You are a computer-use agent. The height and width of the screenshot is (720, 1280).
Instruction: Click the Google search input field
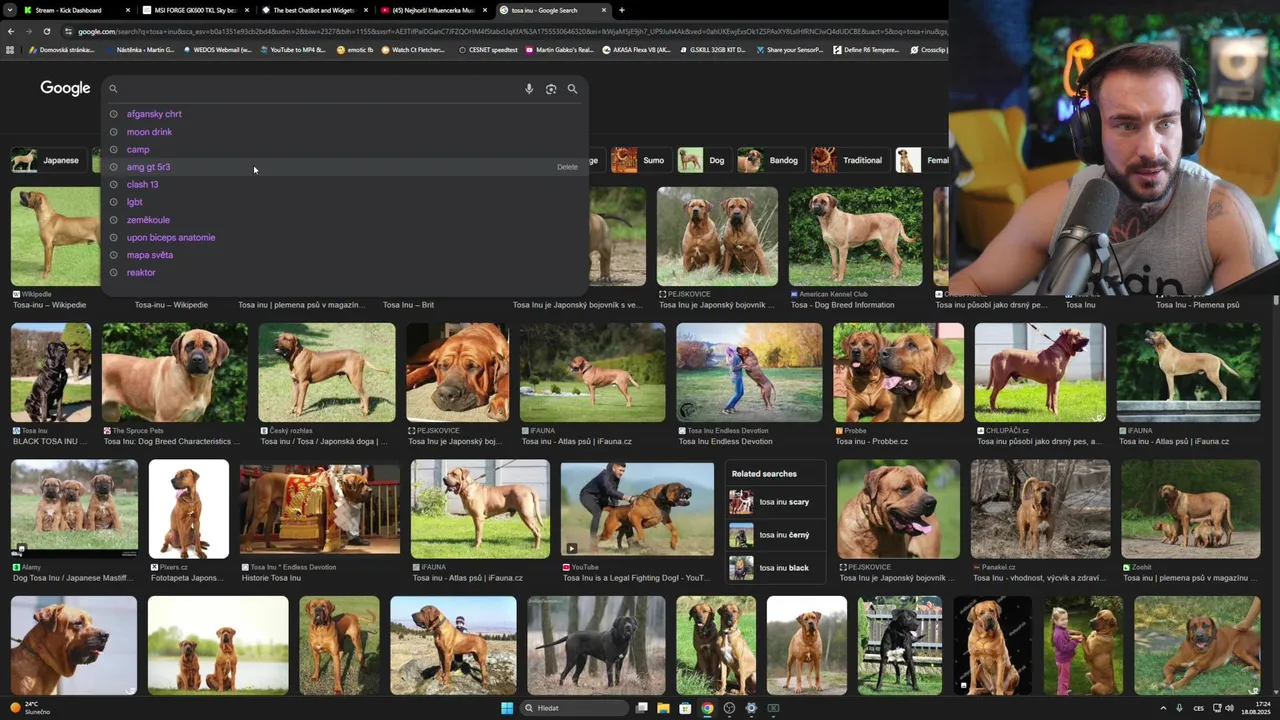pos(320,89)
